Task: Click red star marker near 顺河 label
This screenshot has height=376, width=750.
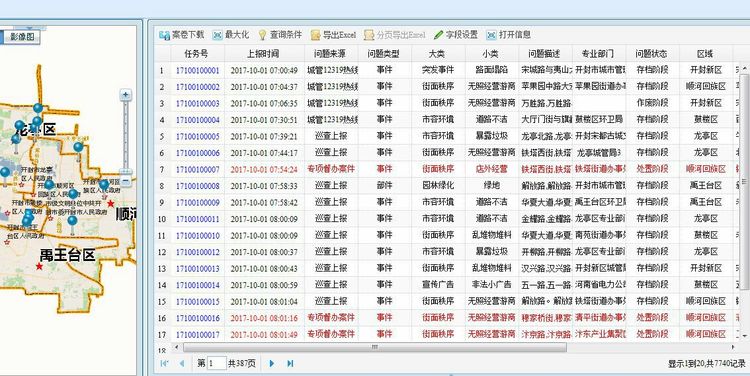Action: click(110, 203)
